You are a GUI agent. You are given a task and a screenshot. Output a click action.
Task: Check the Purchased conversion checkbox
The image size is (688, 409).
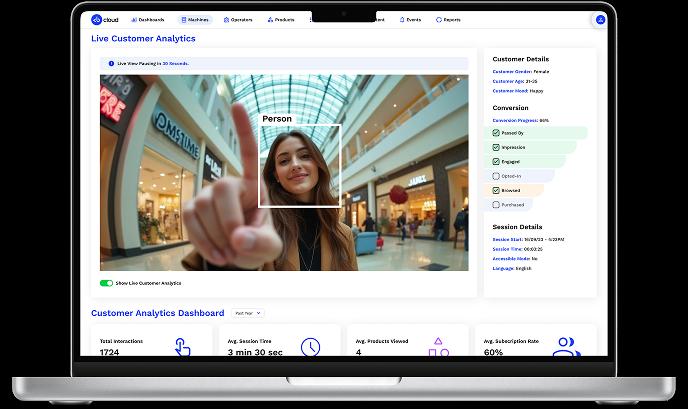(496, 204)
